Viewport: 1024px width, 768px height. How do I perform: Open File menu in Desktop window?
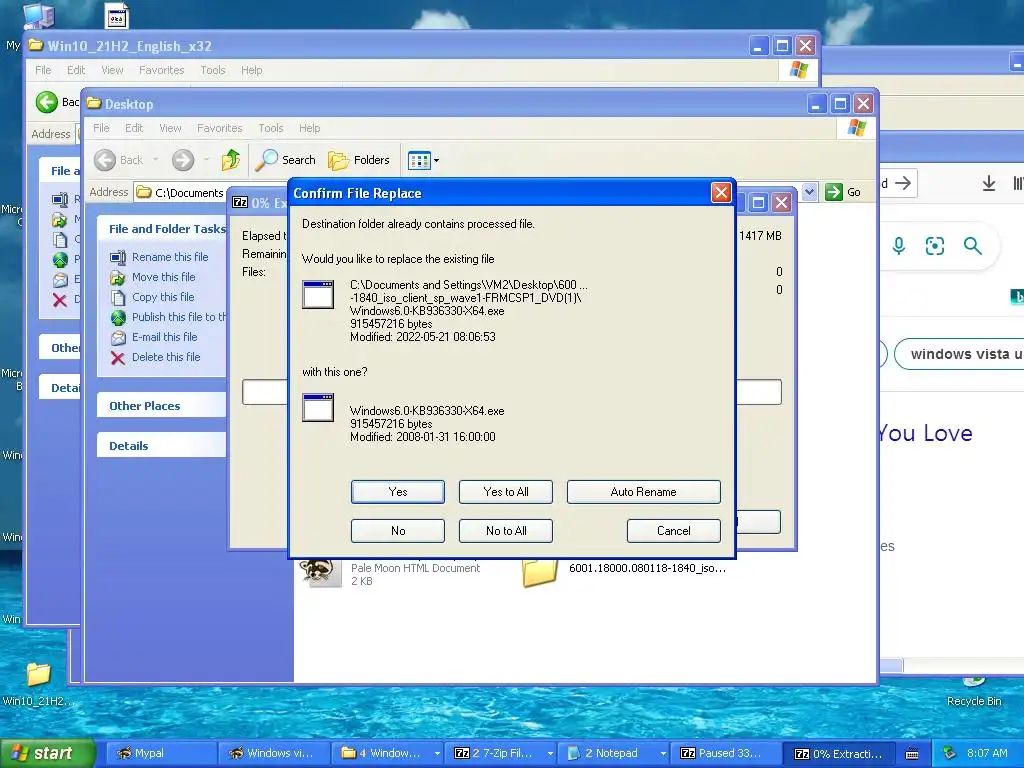[101, 128]
